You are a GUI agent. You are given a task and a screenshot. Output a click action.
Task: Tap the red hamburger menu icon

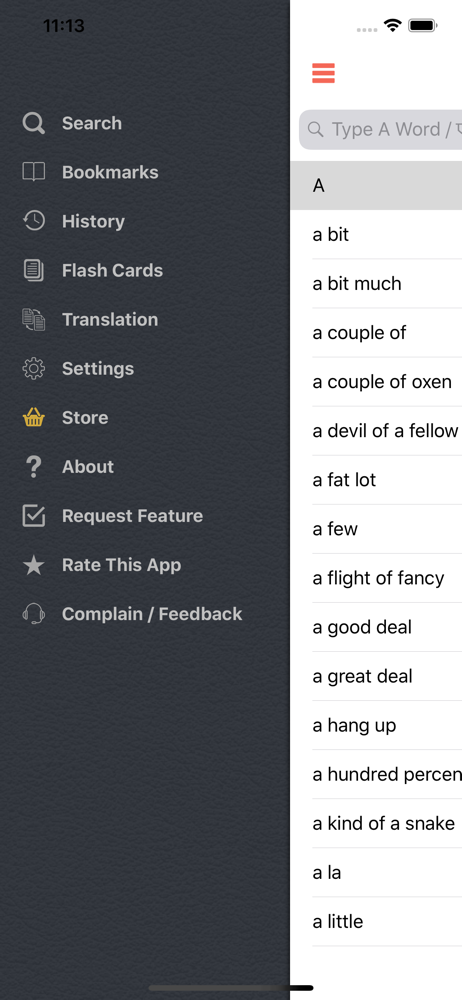[324, 73]
